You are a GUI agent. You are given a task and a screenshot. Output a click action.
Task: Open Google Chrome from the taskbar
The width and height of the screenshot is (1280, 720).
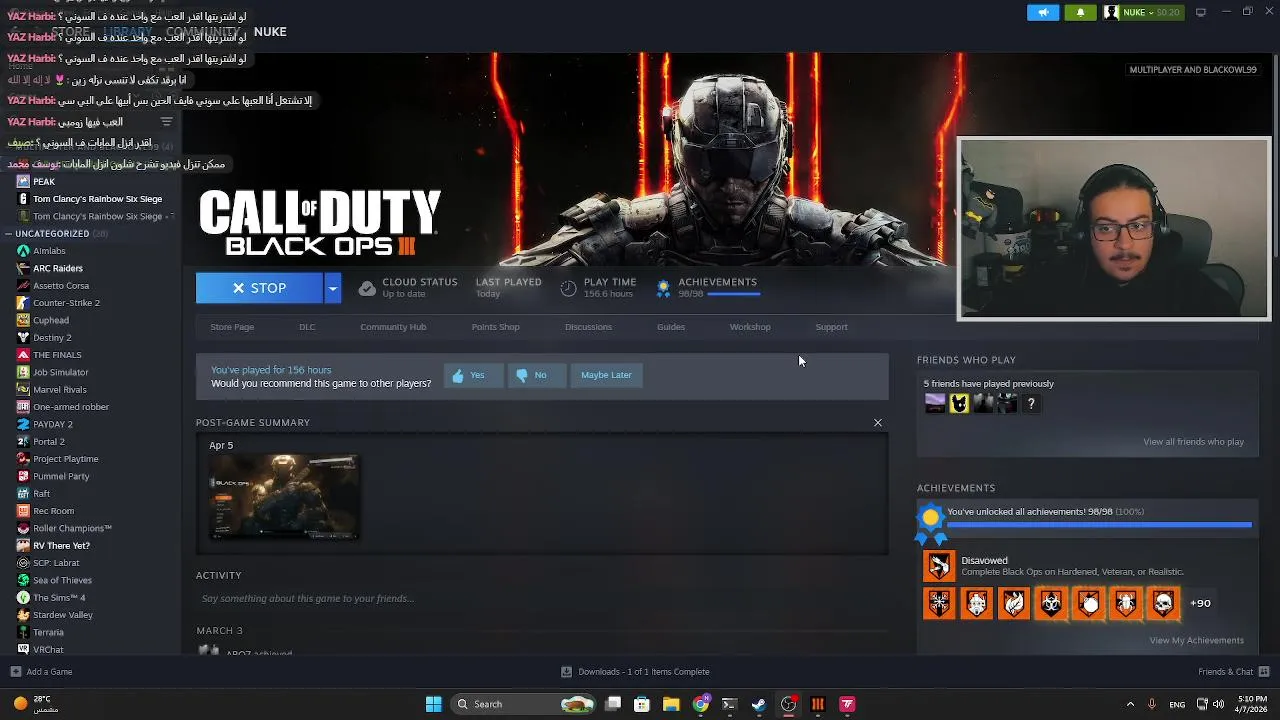(x=701, y=704)
